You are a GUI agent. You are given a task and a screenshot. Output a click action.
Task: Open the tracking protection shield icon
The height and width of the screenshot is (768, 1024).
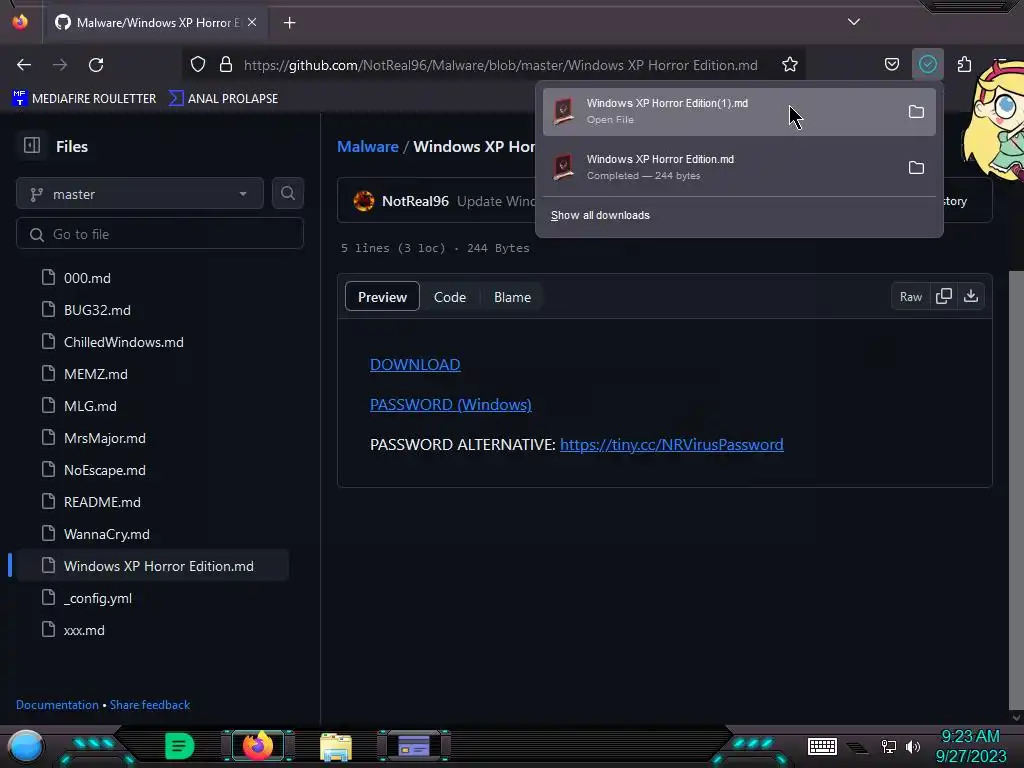pos(198,65)
